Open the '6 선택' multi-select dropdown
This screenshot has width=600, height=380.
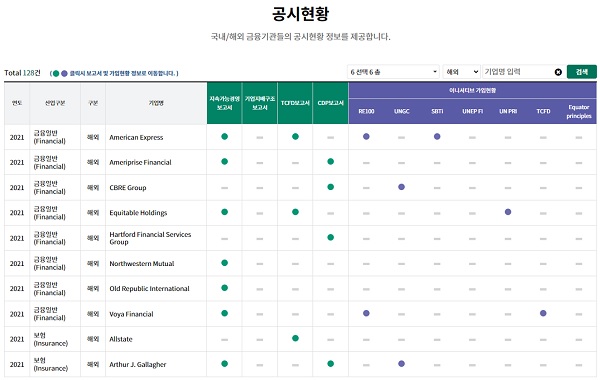coord(393,72)
